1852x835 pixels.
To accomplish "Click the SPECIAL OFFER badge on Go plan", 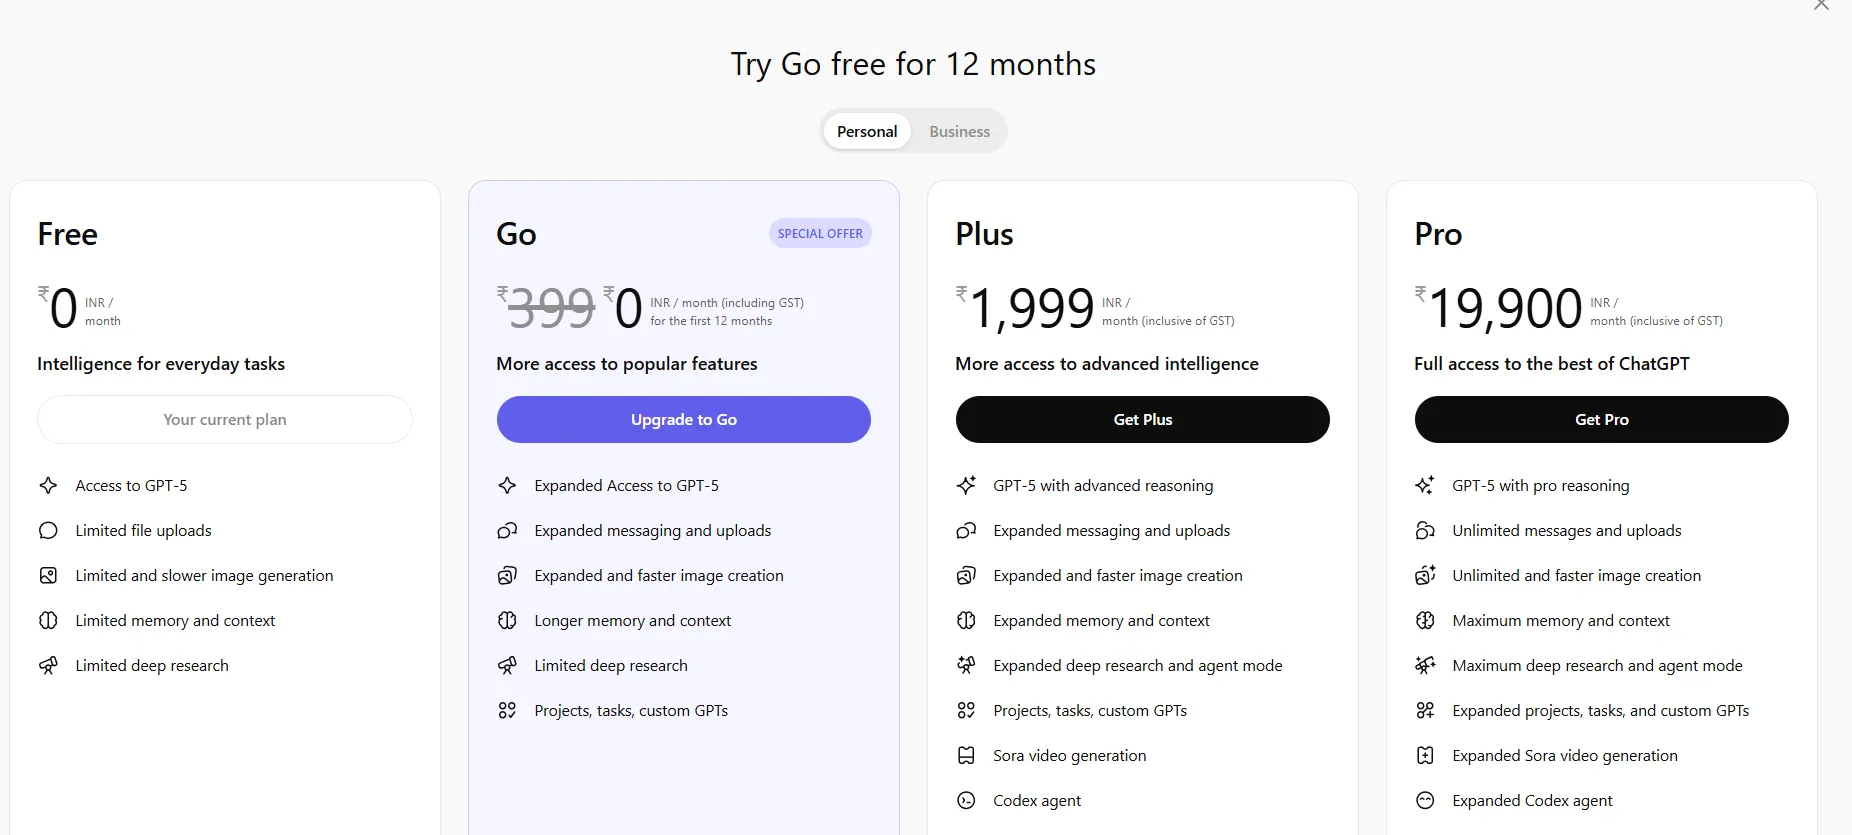I will (x=820, y=234).
